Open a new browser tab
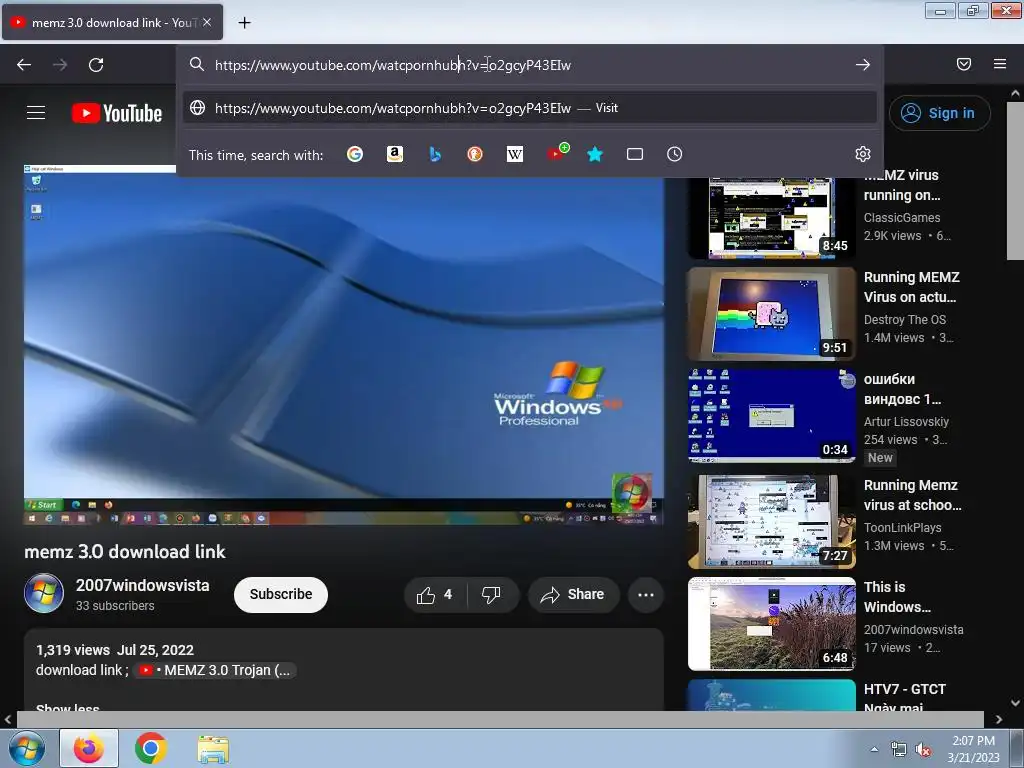 (244, 23)
